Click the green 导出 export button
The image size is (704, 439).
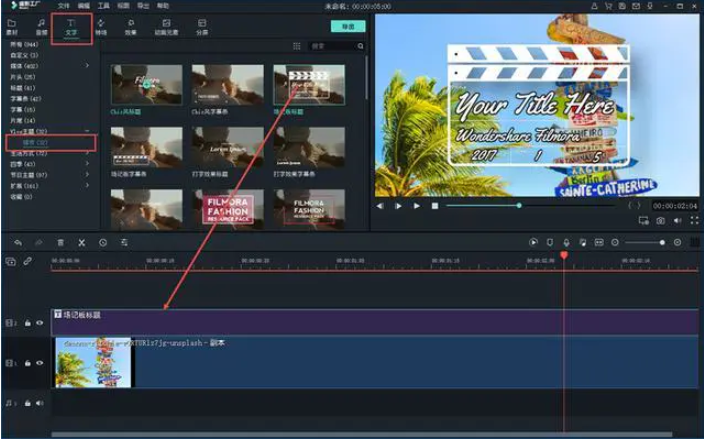tap(347, 26)
